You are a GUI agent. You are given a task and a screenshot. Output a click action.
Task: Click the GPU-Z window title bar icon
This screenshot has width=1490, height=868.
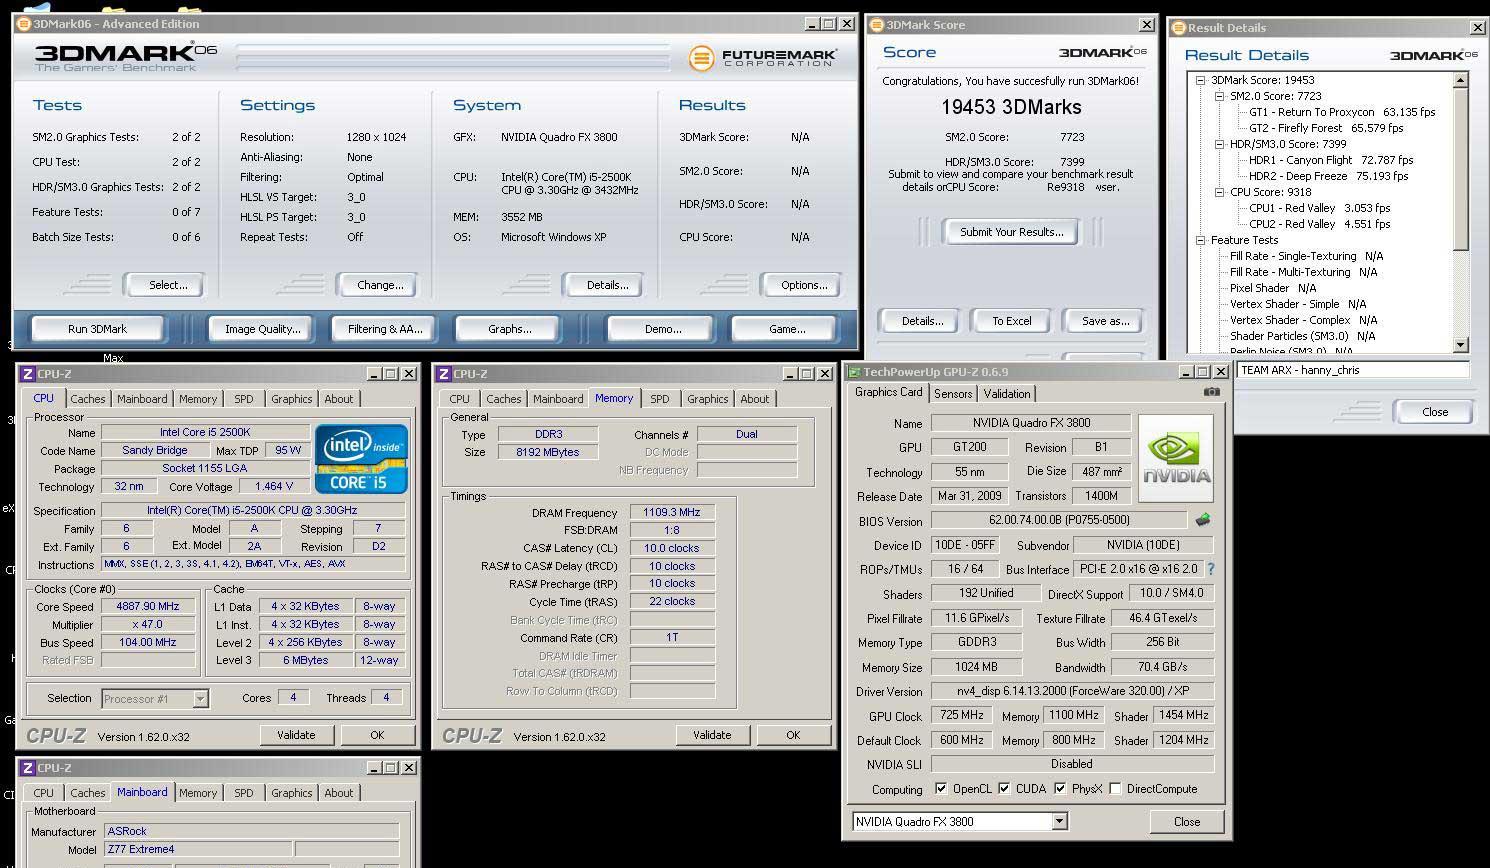point(855,372)
